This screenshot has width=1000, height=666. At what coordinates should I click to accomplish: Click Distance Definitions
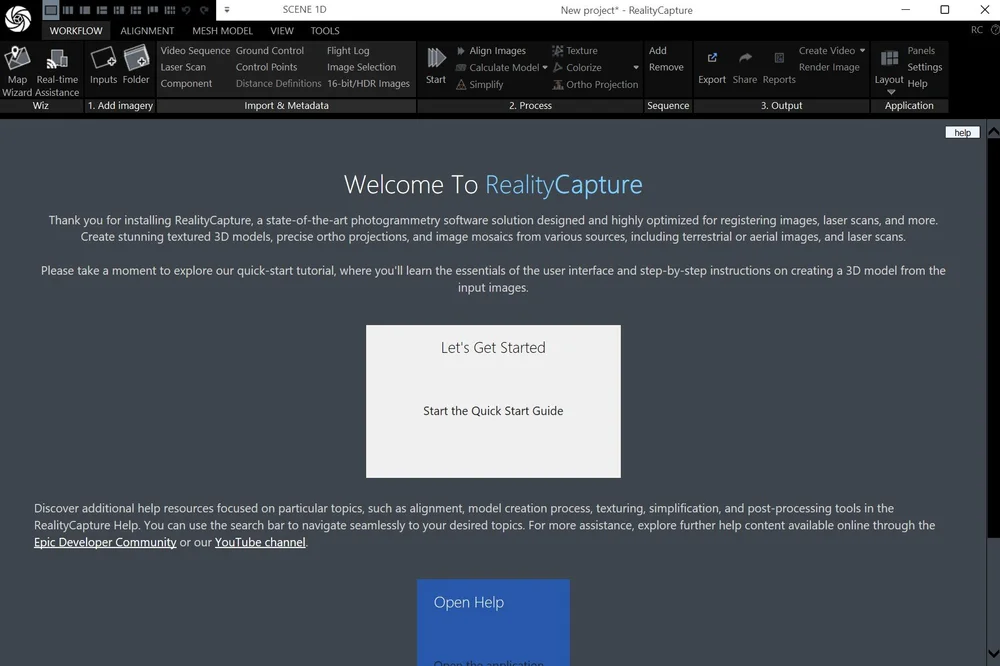(x=279, y=84)
